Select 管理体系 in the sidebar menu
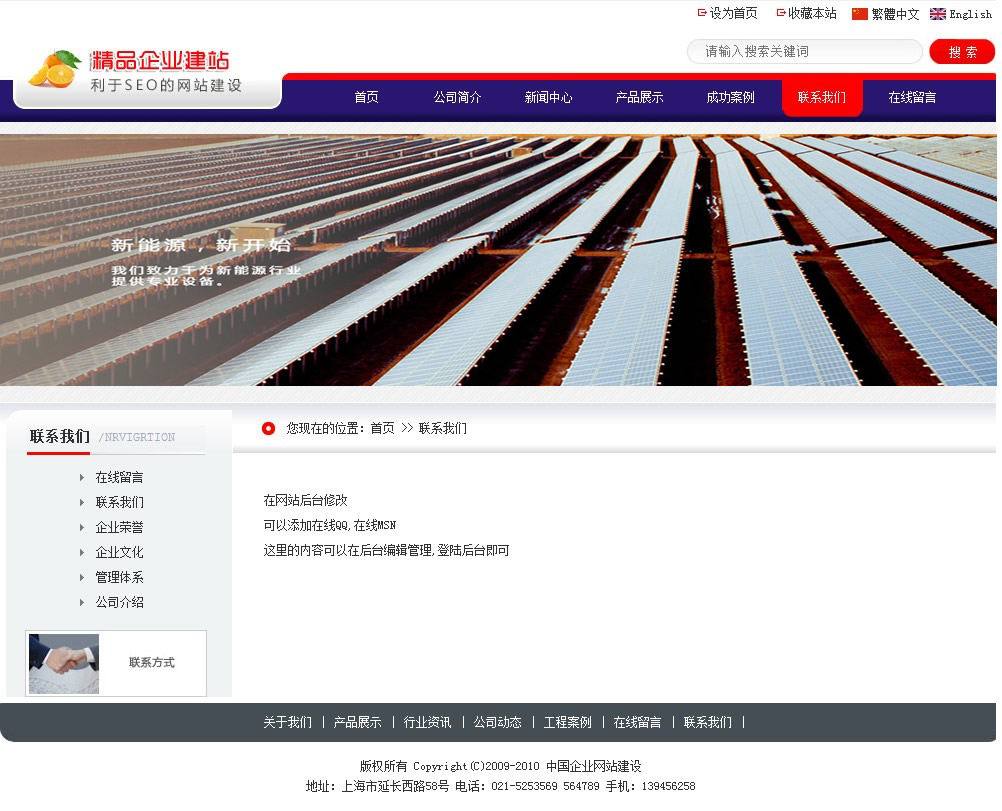Viewport: 1002px width, 811px height. [x=119, y=578]
